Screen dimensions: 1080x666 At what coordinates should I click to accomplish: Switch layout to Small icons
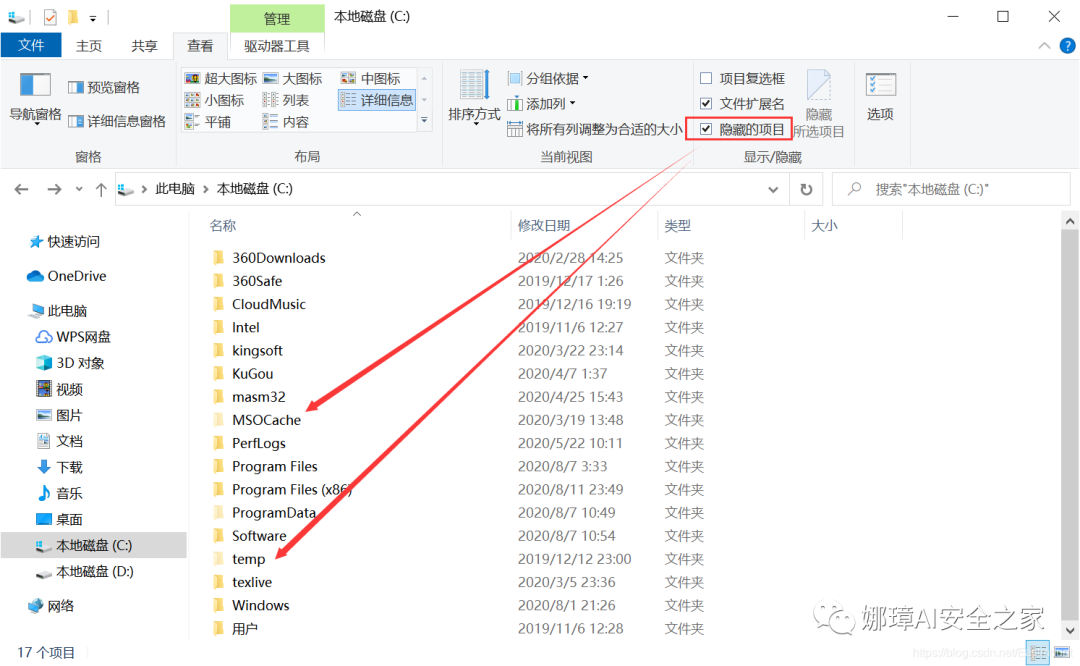[215, 101]
